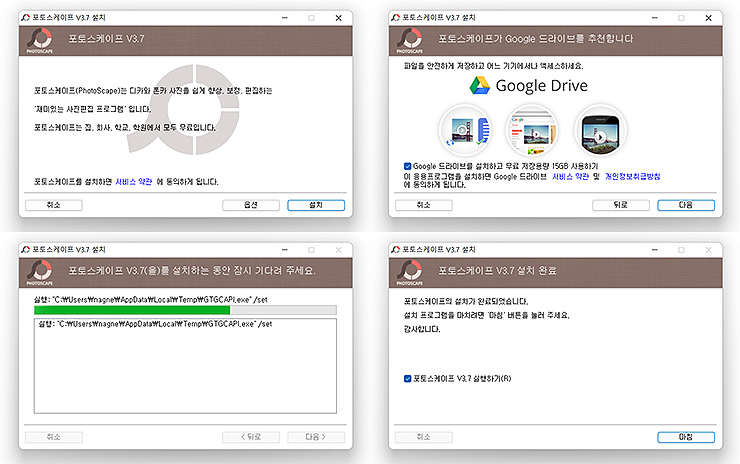Image resolution: width=740 pixels, height=464 pixels.
Task: Click the PhotoScape logo in the intro window header
Action: click(40, 41)
